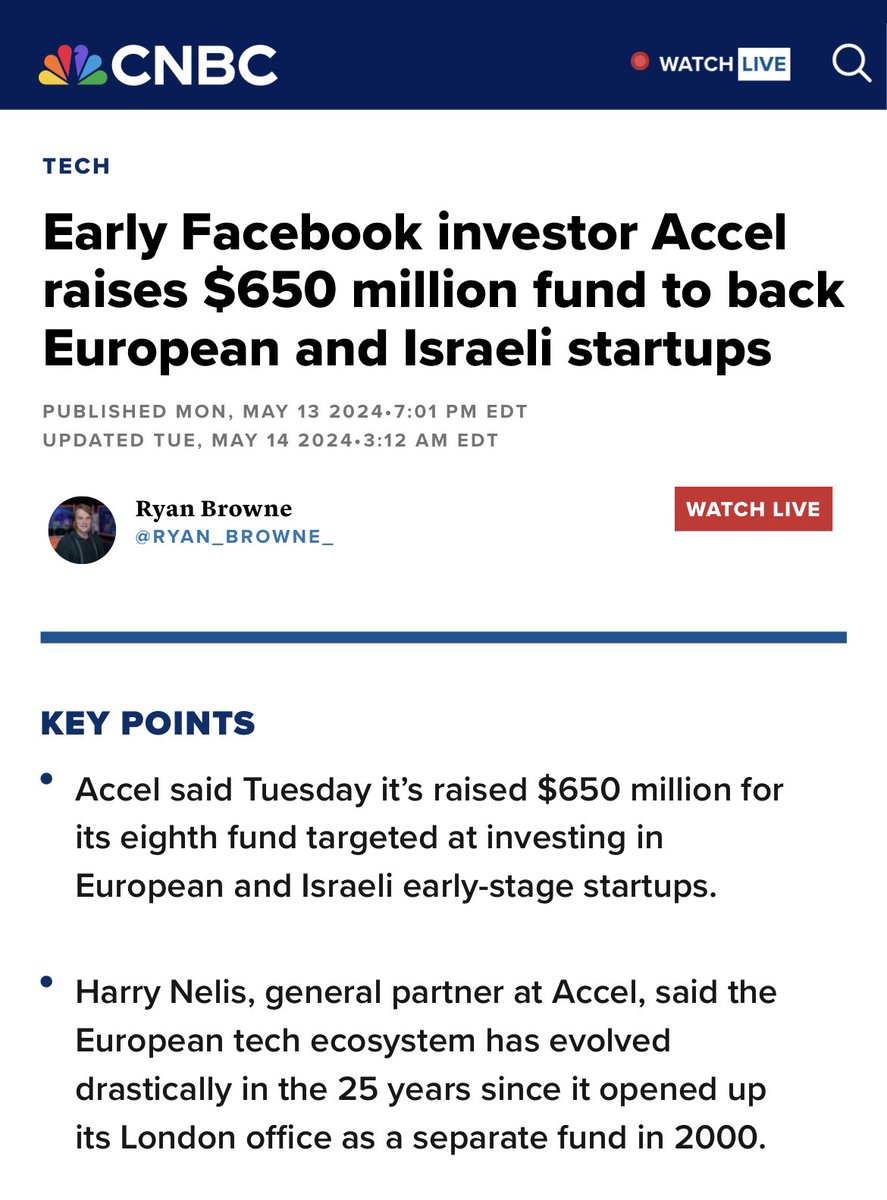887x1200 pixels.
Task: Click the updated May 14 2024 timestamp
Action: pos(270,440)
